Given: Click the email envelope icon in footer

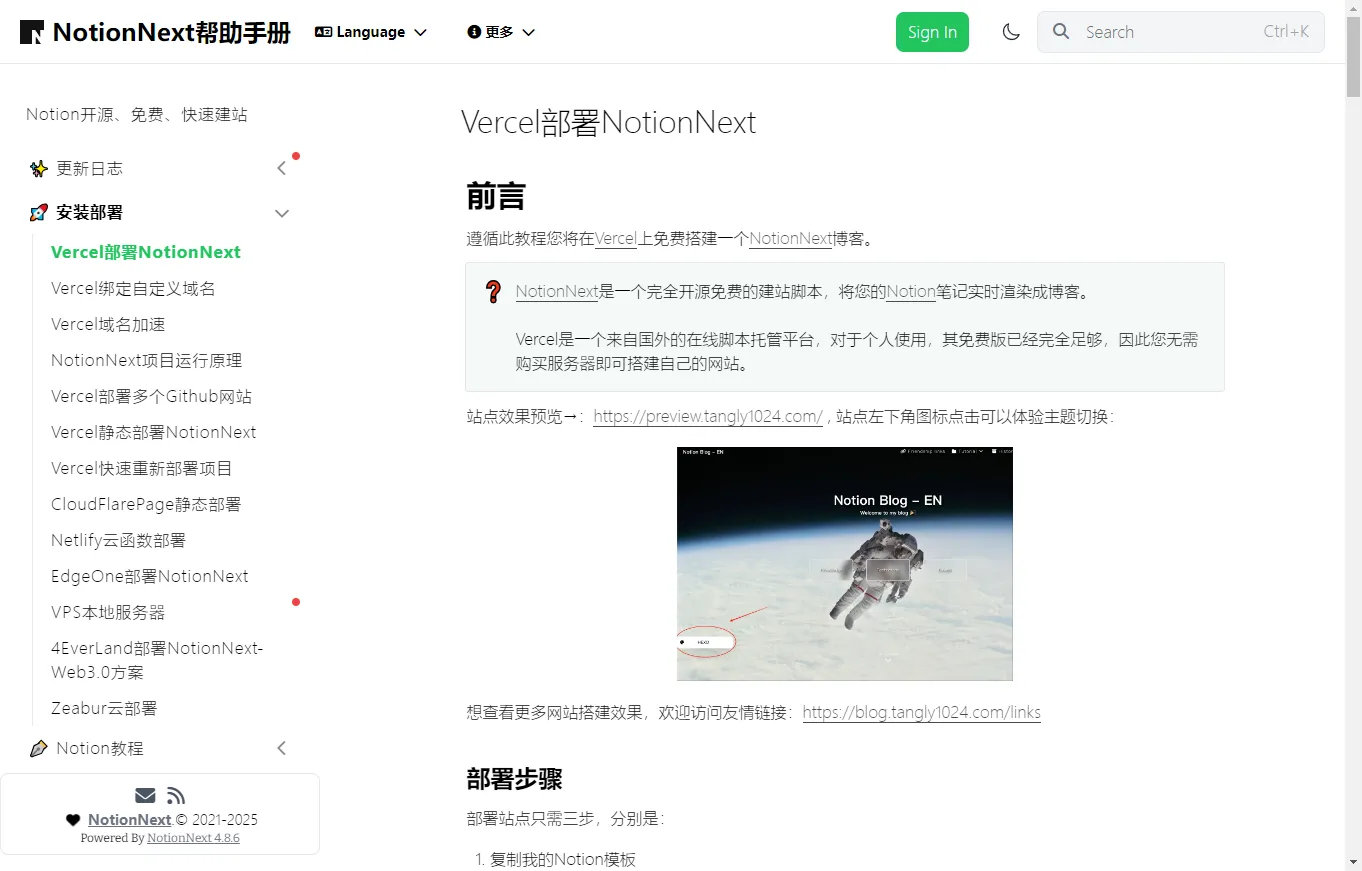Looking at the screenshot, I should [x=145, y=795].
